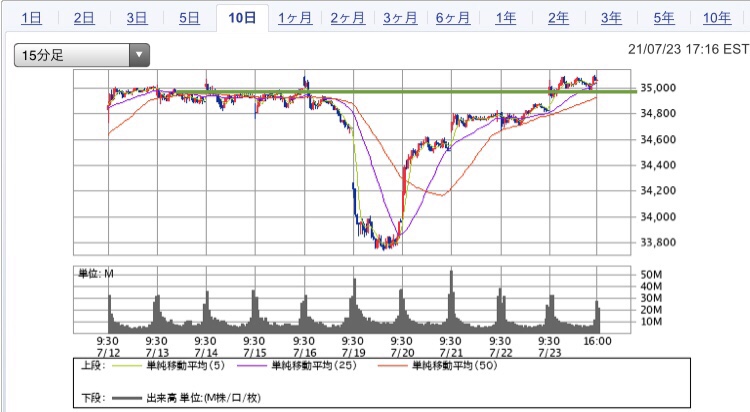Click the 30M volume axis label
The width and height of the screenshot is (750, 412).
coord(651,298)
